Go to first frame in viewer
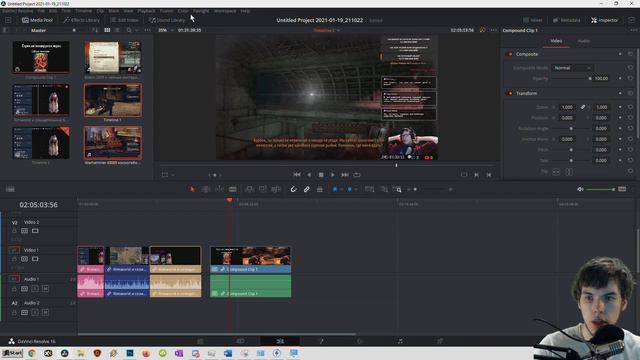640x360 pixels. [x=297, y=175]
